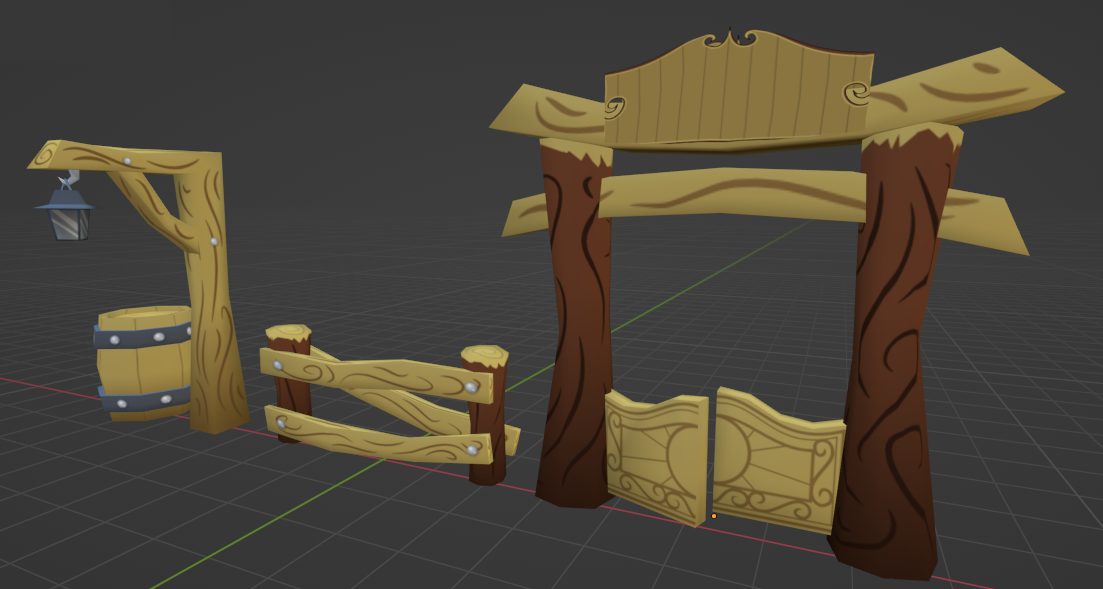This screenshot has width=1103, height=589.
Task: Select the upper horizontal fence plank
Action: [x=376, y=375]
